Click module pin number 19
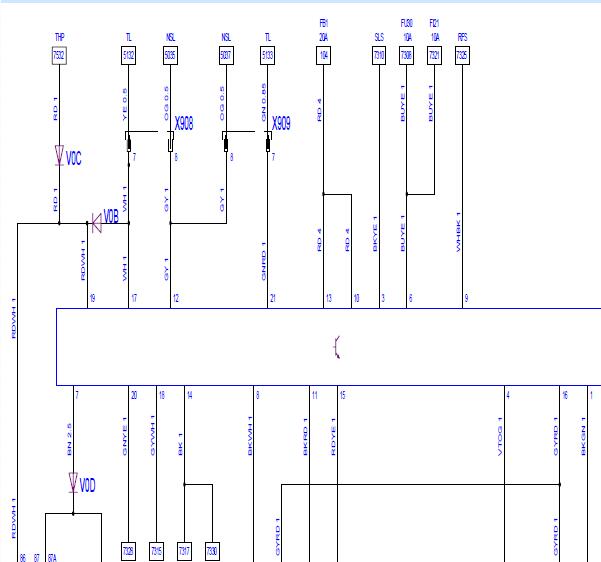 pos(92,298)
